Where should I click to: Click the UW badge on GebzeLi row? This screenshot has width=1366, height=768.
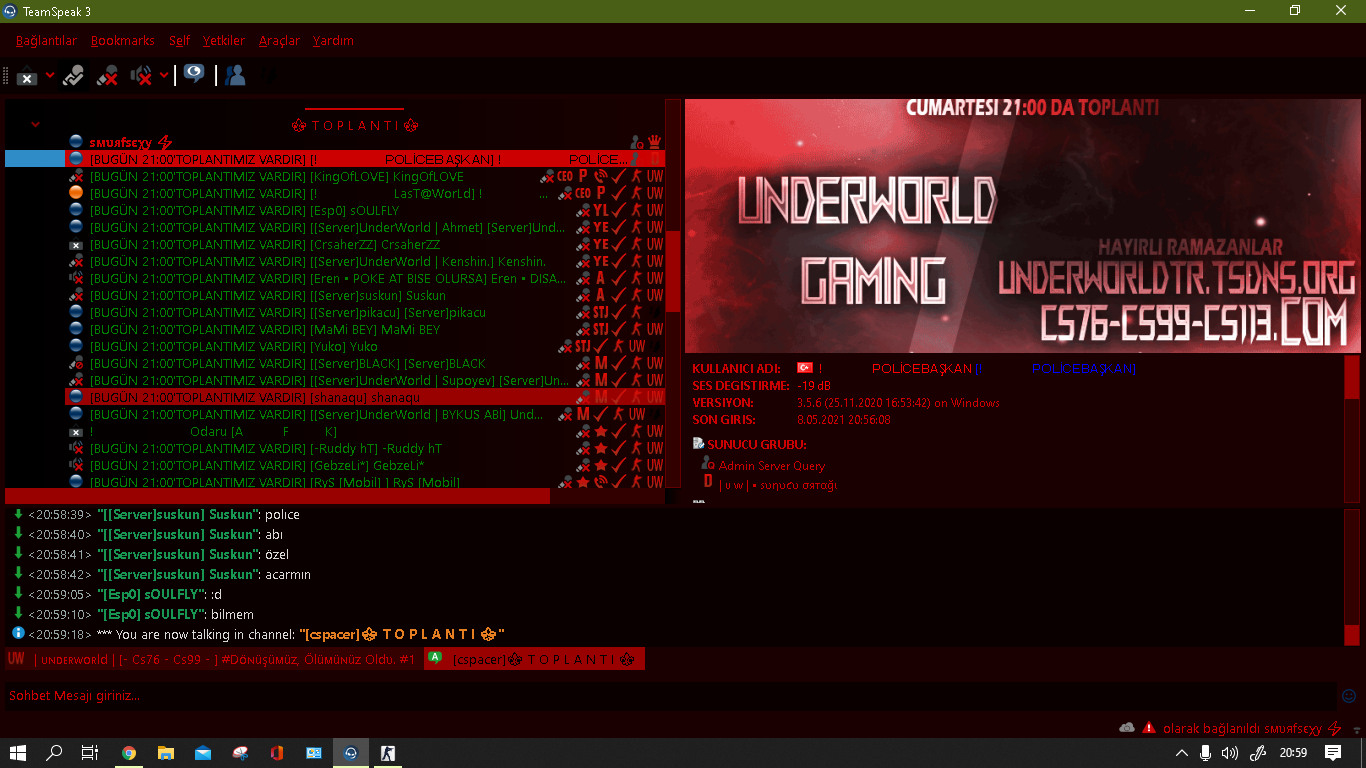click(655, 465)
